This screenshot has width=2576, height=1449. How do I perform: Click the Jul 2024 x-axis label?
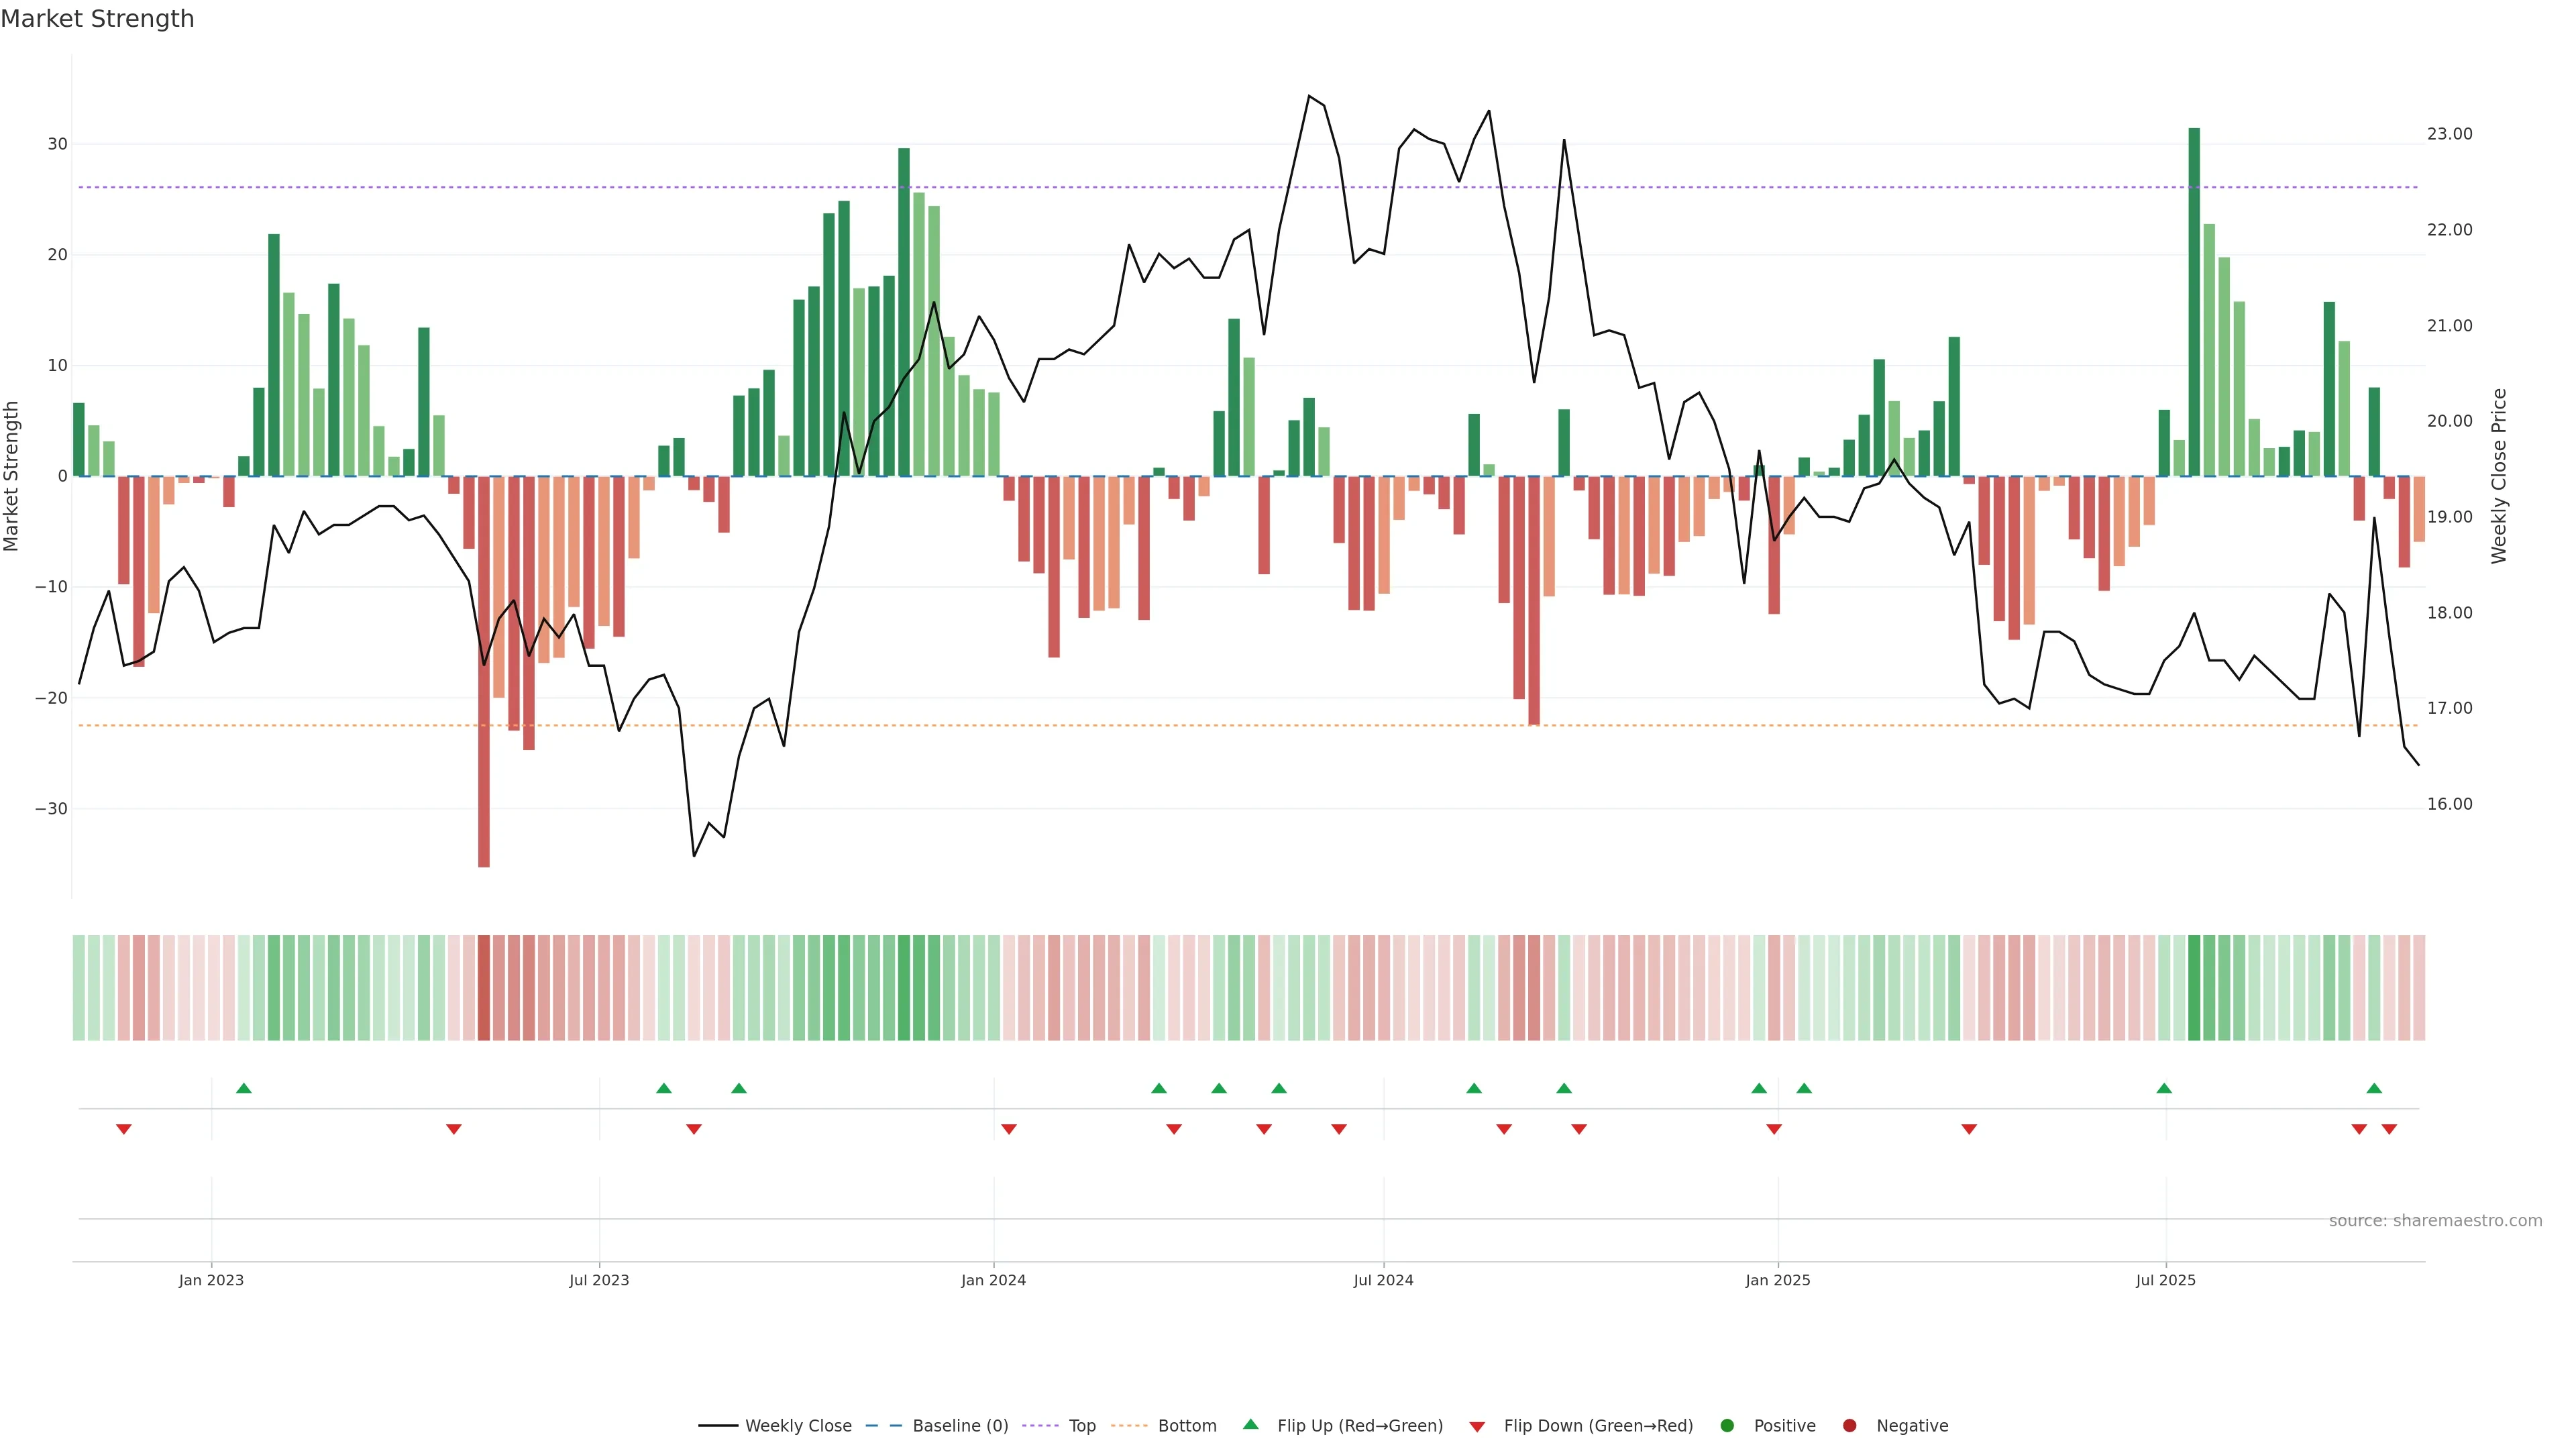point(1383,1280)
